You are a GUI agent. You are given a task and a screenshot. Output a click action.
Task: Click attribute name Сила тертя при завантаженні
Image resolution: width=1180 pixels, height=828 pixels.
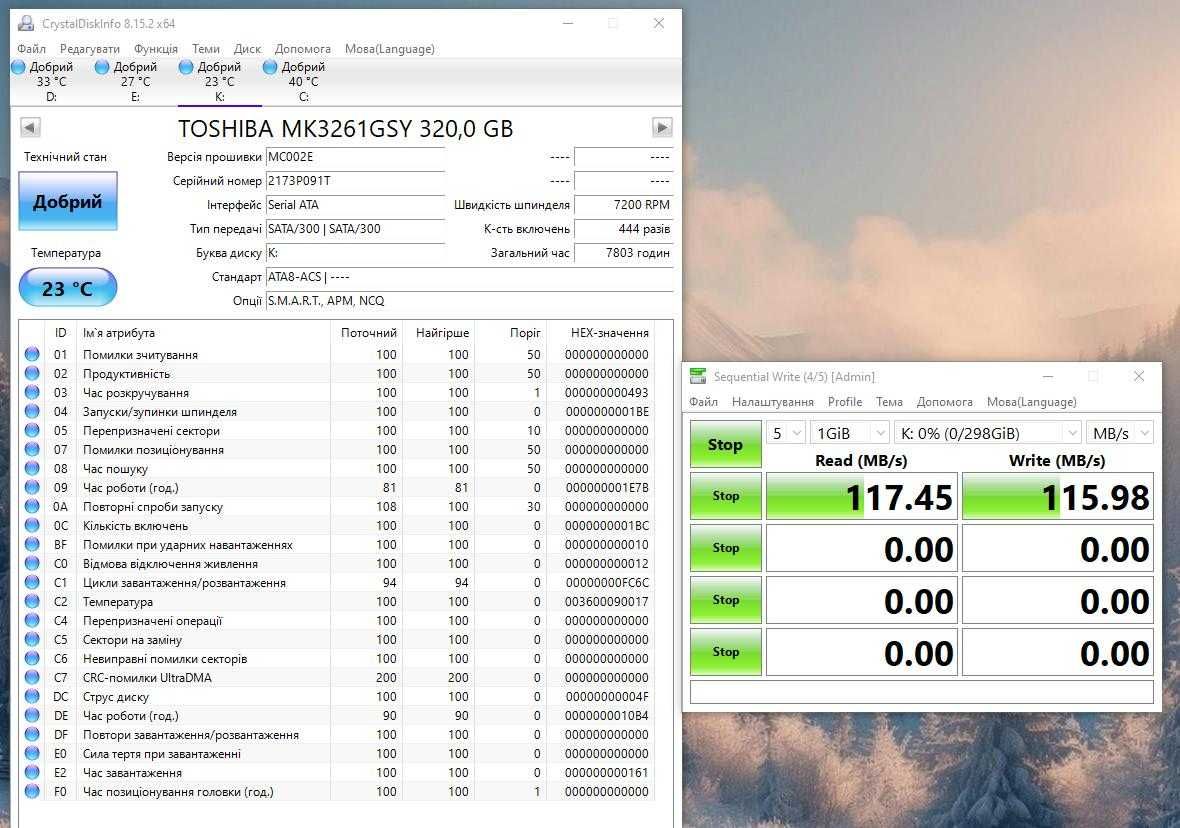click(162, 753)
